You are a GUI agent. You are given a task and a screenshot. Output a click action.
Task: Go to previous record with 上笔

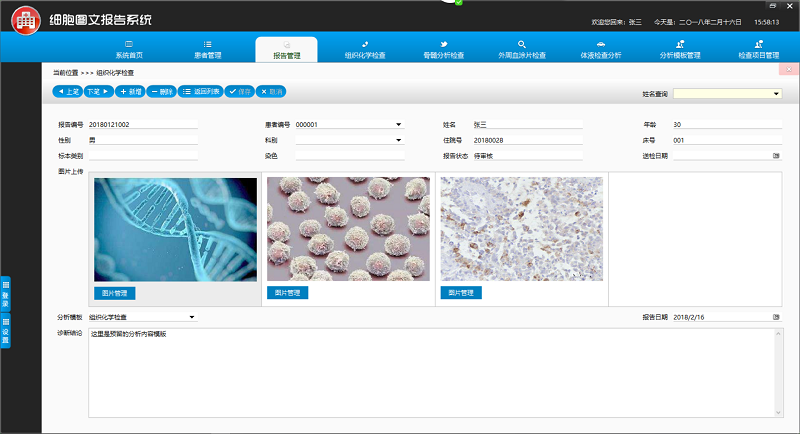click(67, 92)
